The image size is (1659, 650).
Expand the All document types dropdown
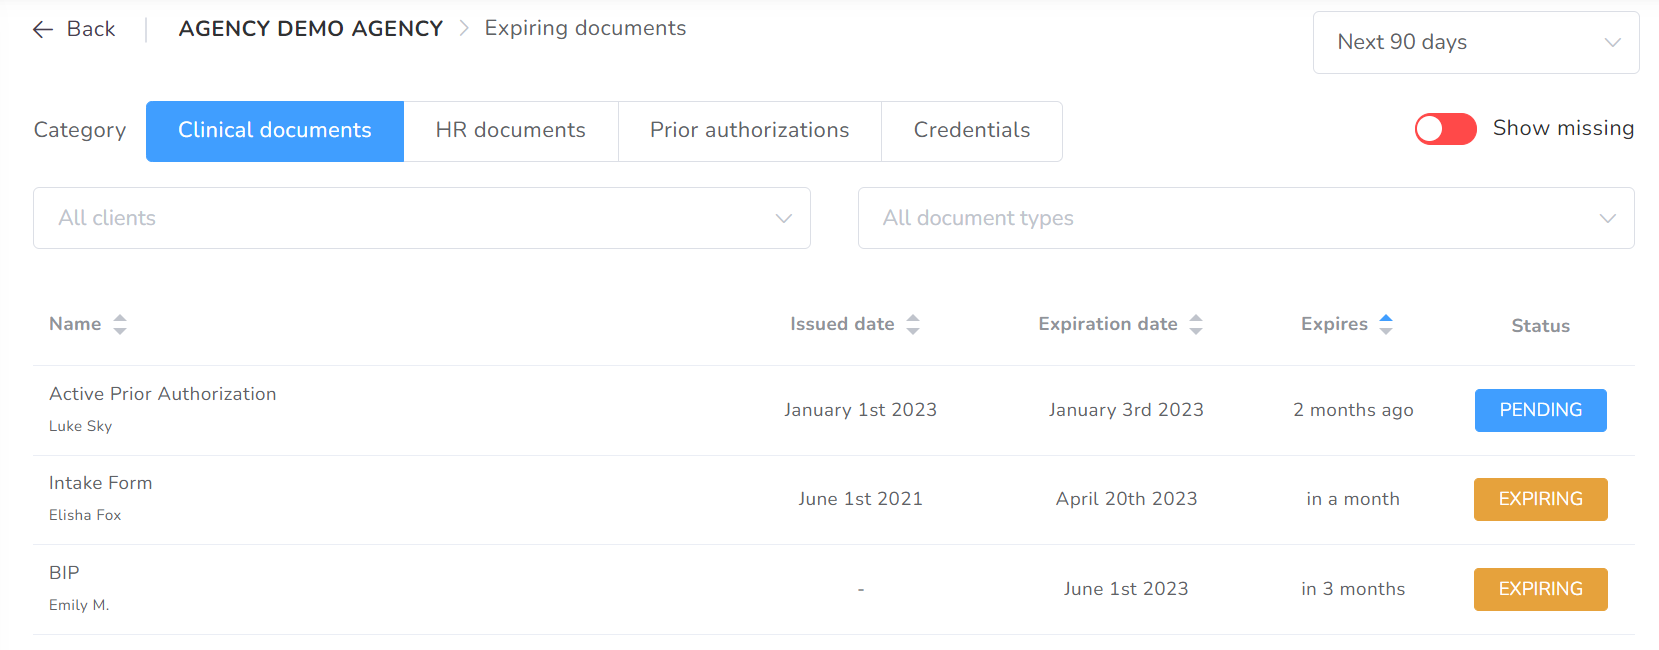click(1245, 218)
